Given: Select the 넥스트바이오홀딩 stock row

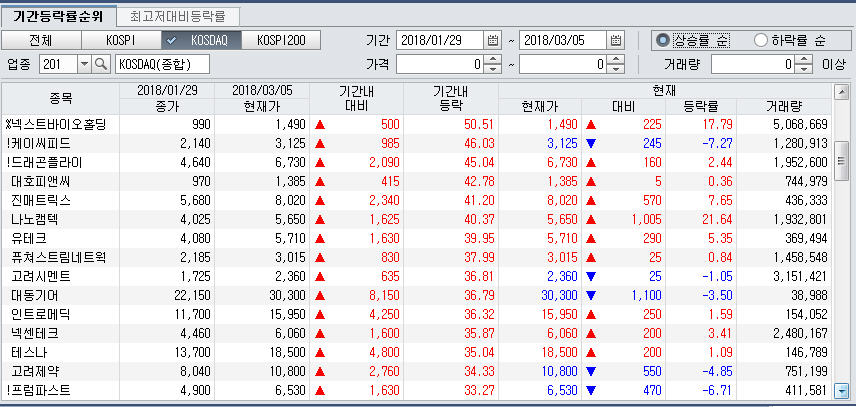Looking at the screenshot, I should point(417,124).
